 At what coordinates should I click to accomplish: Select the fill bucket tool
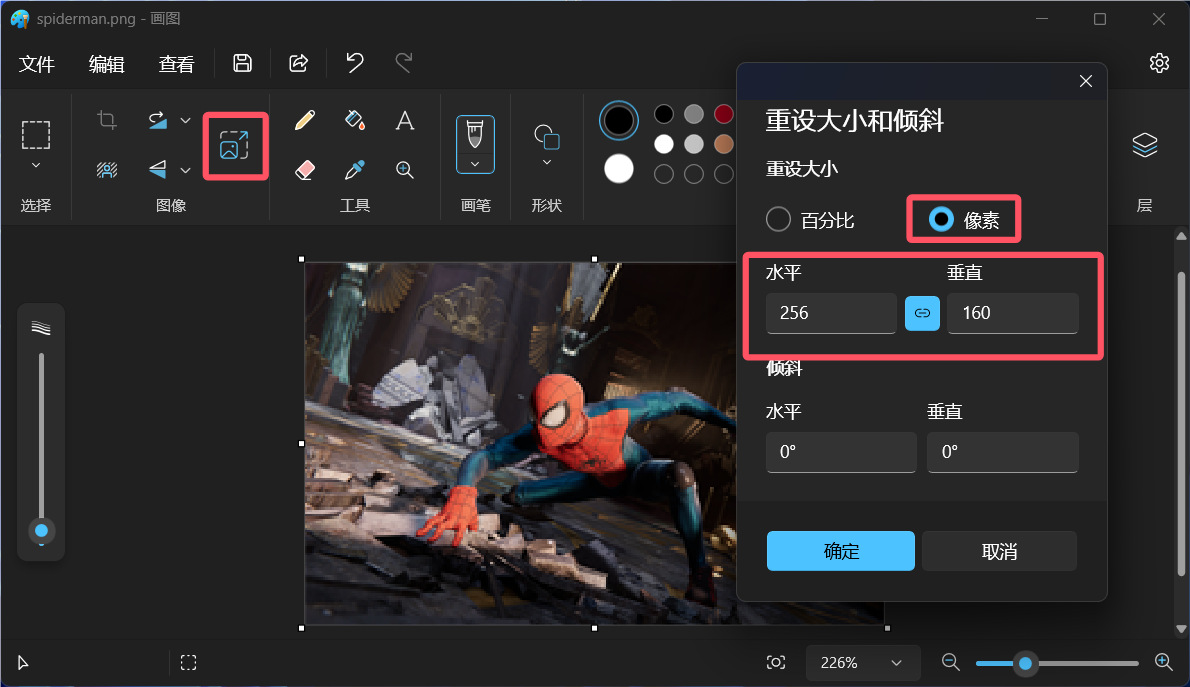[354, 120]
